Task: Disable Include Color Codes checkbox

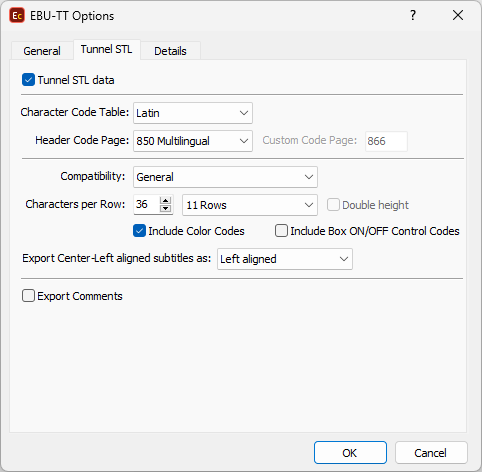Action: (x=139, y=231)
